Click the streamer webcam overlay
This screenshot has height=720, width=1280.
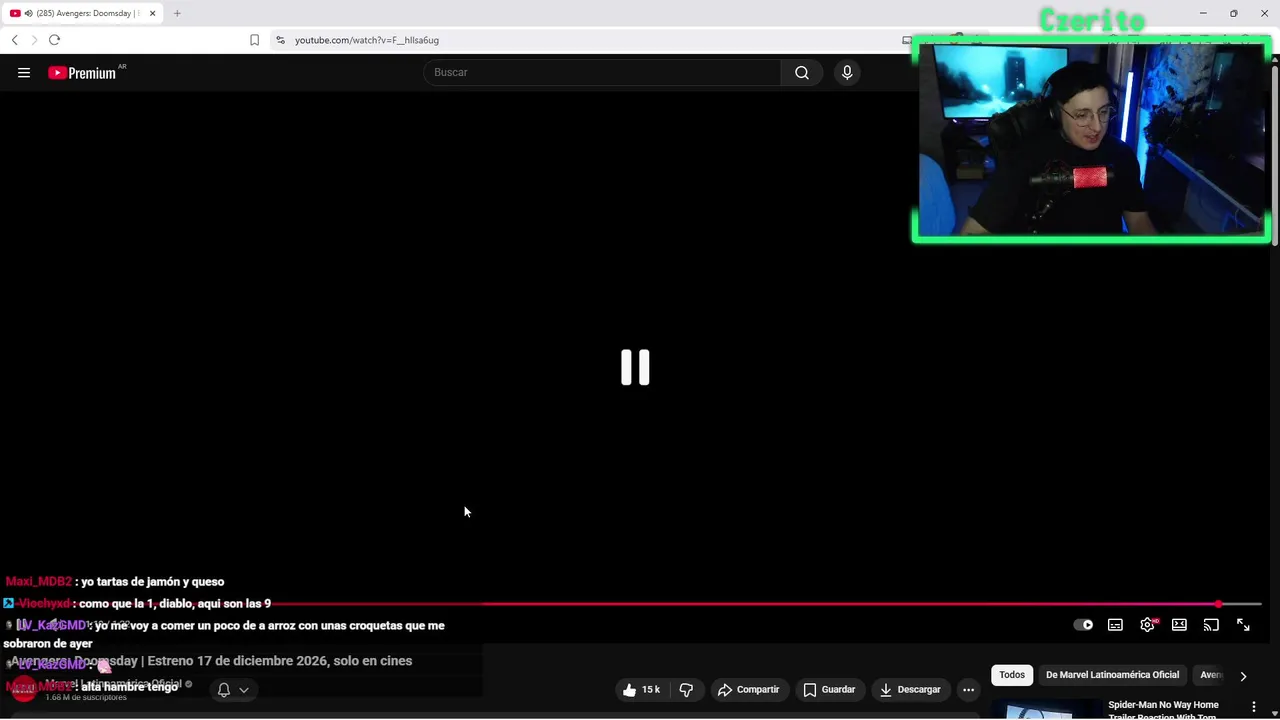point(1091,140)
